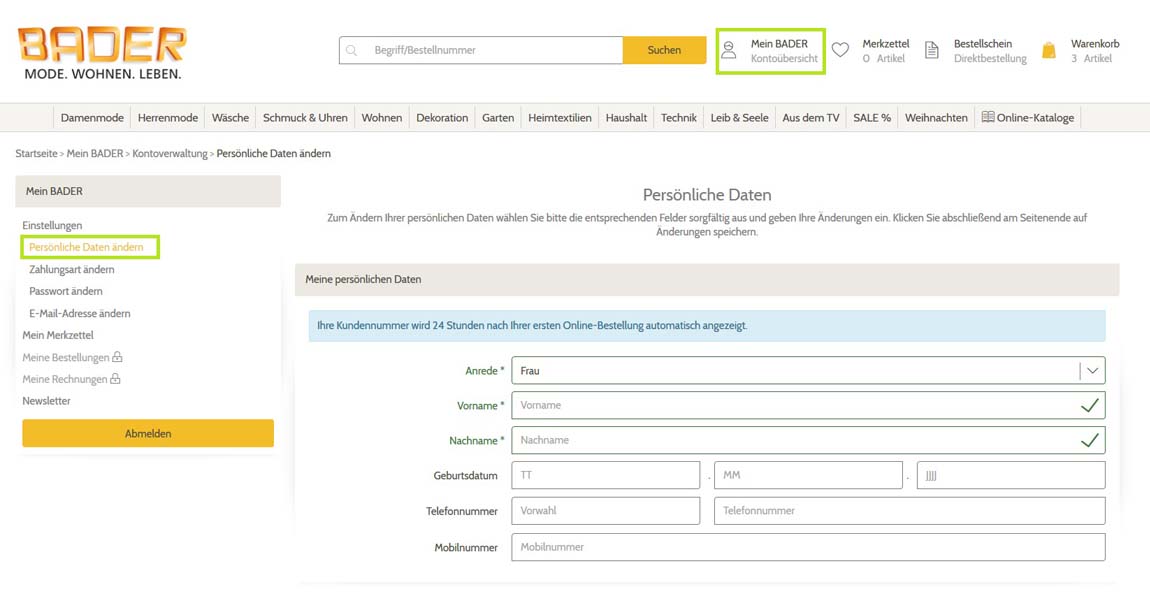Focus the Mobilnummer text field

point(807,547)
